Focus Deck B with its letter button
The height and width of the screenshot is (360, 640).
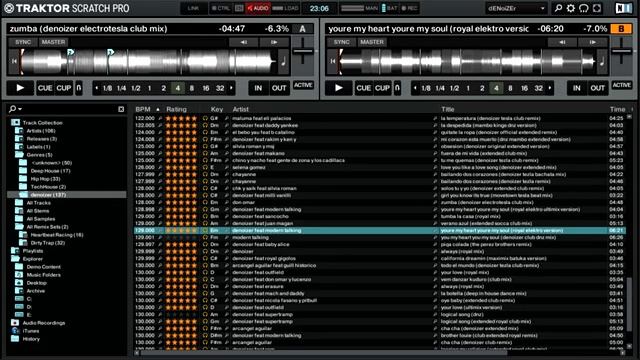pos(621,29)
